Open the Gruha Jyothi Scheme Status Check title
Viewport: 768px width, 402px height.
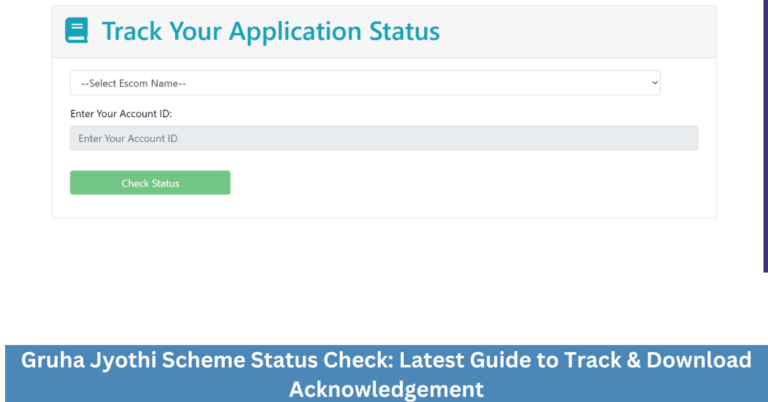click(x=384, y=373)
